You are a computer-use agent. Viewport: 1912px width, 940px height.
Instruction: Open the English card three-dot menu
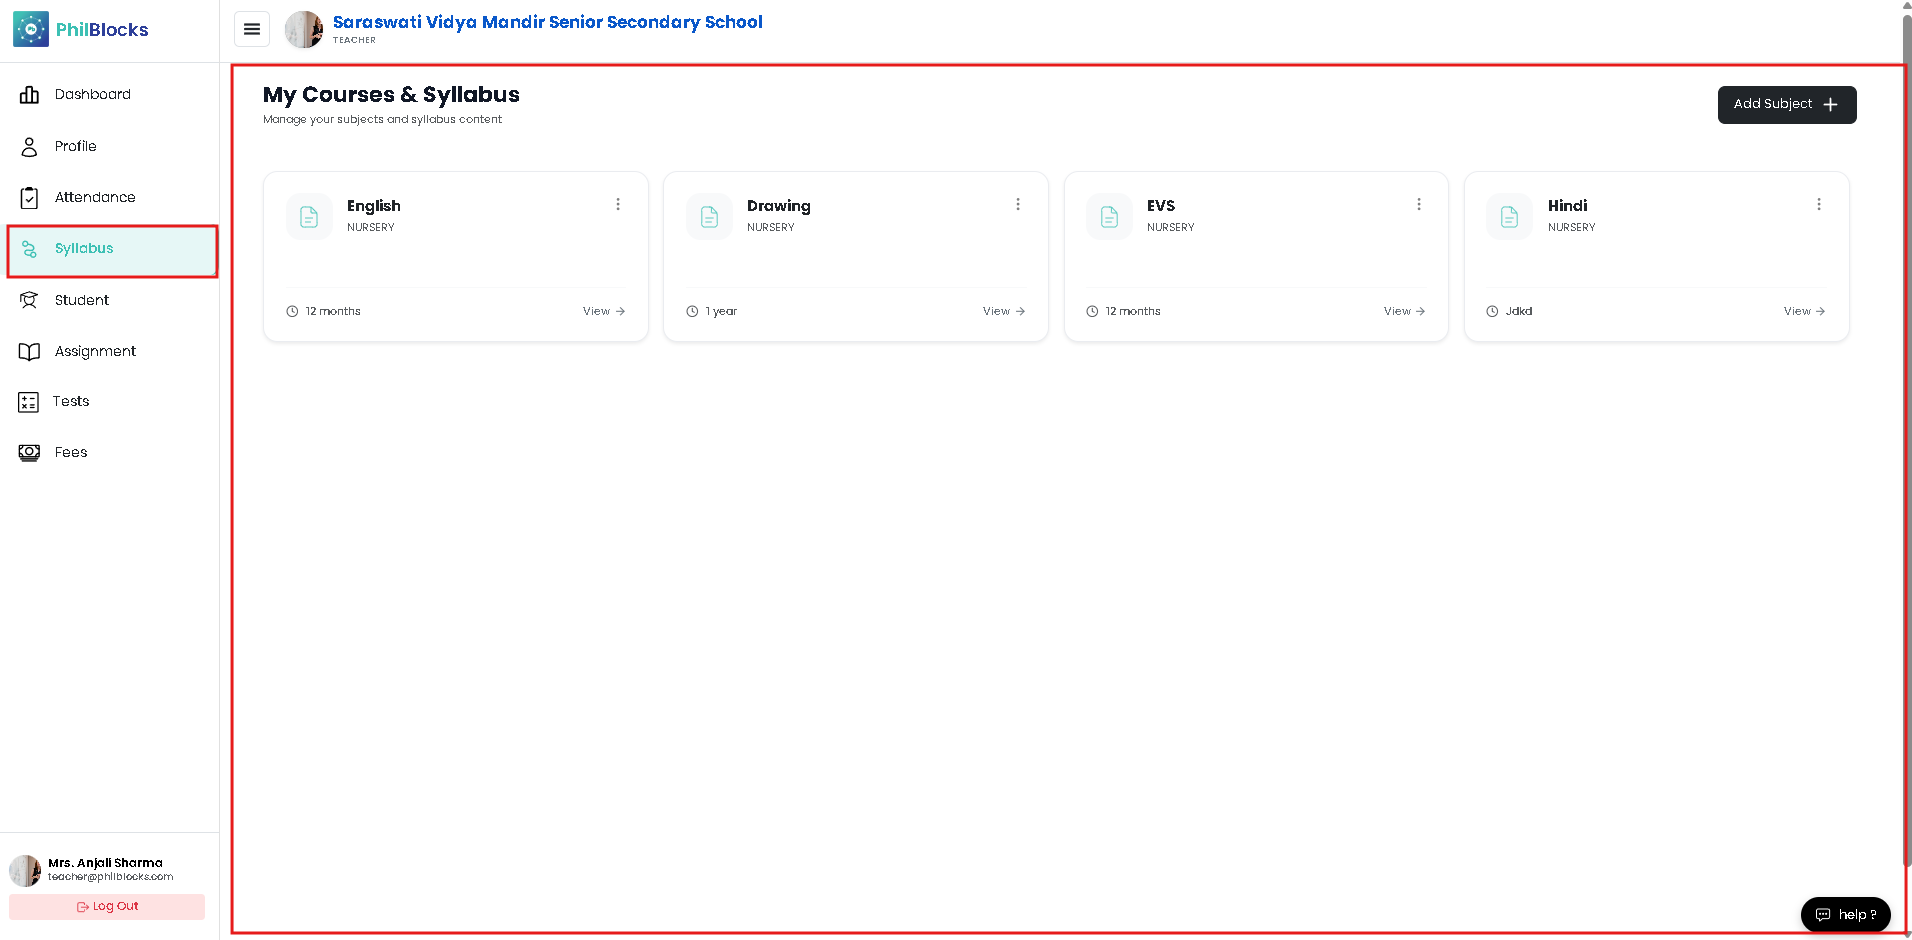[x=618, y=204]
